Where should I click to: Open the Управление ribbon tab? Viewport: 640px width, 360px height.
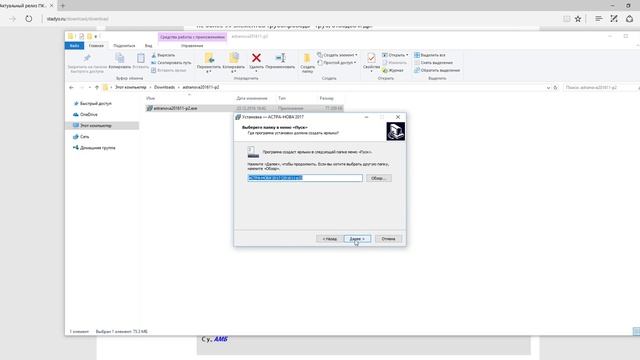pyautogui.click(x=192, y=46)
